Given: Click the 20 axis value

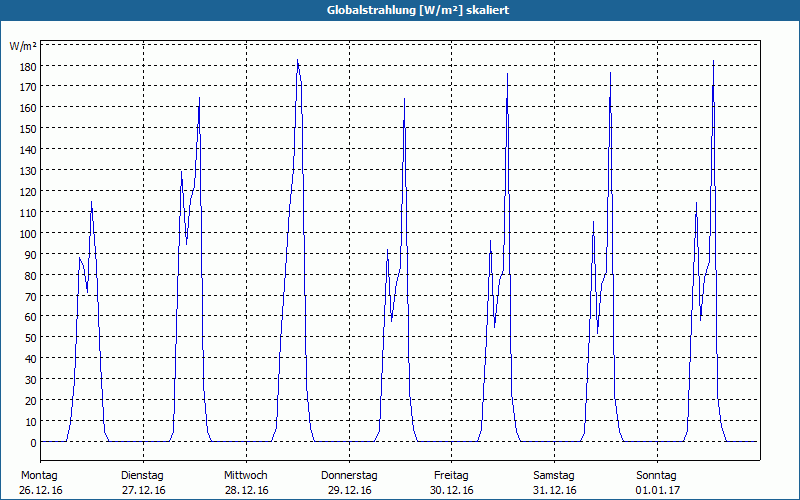Looking at the screenshot, I should click(30, 401).
